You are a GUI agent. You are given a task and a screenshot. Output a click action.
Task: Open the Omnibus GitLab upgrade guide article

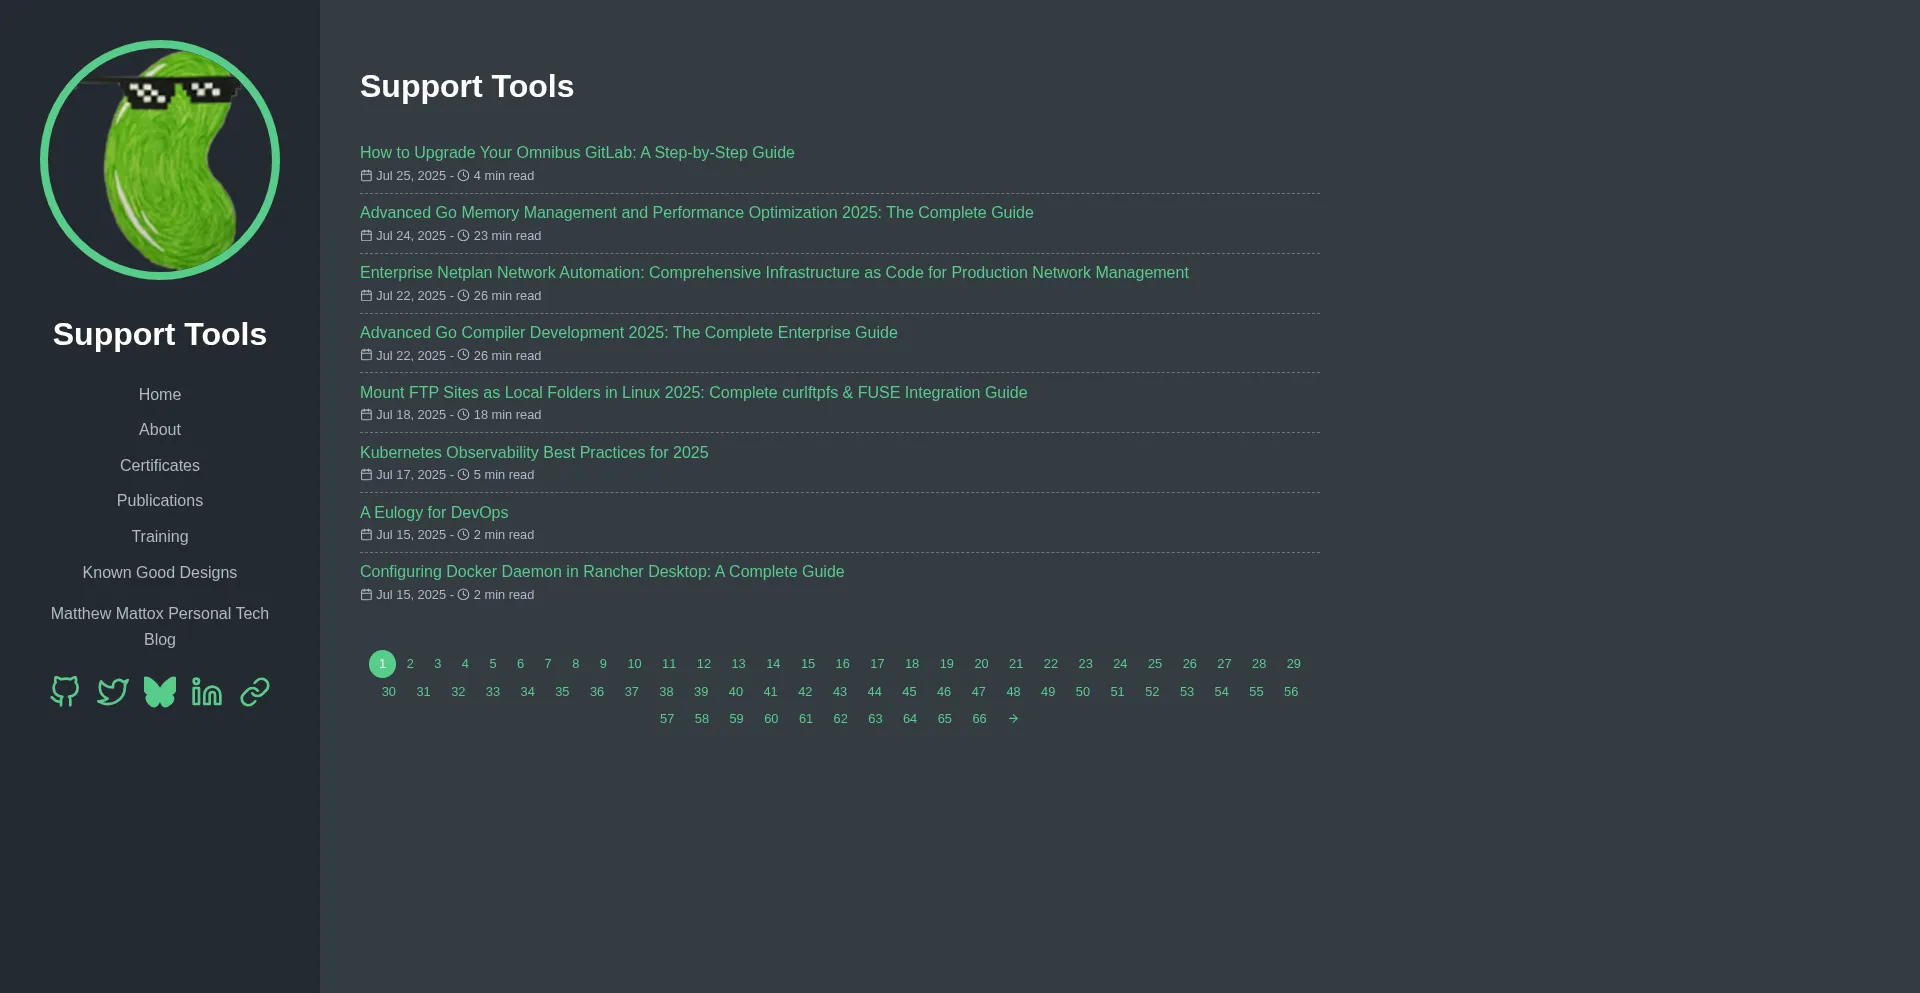tap(577, 152)
